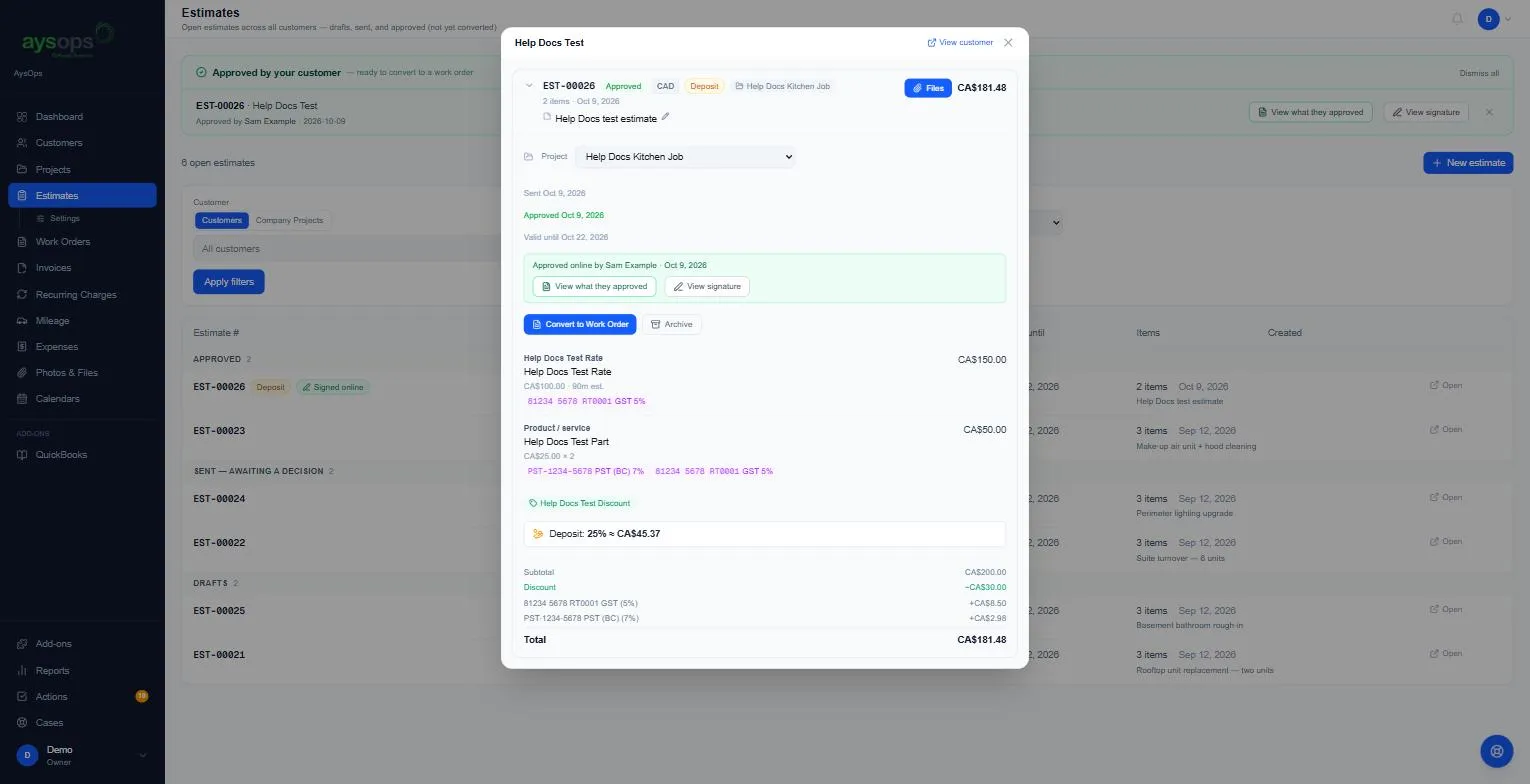Viewport: 1530px width, 784px height.
Task: Select the Customers filter tab
Action: click(x=221, y=221)
